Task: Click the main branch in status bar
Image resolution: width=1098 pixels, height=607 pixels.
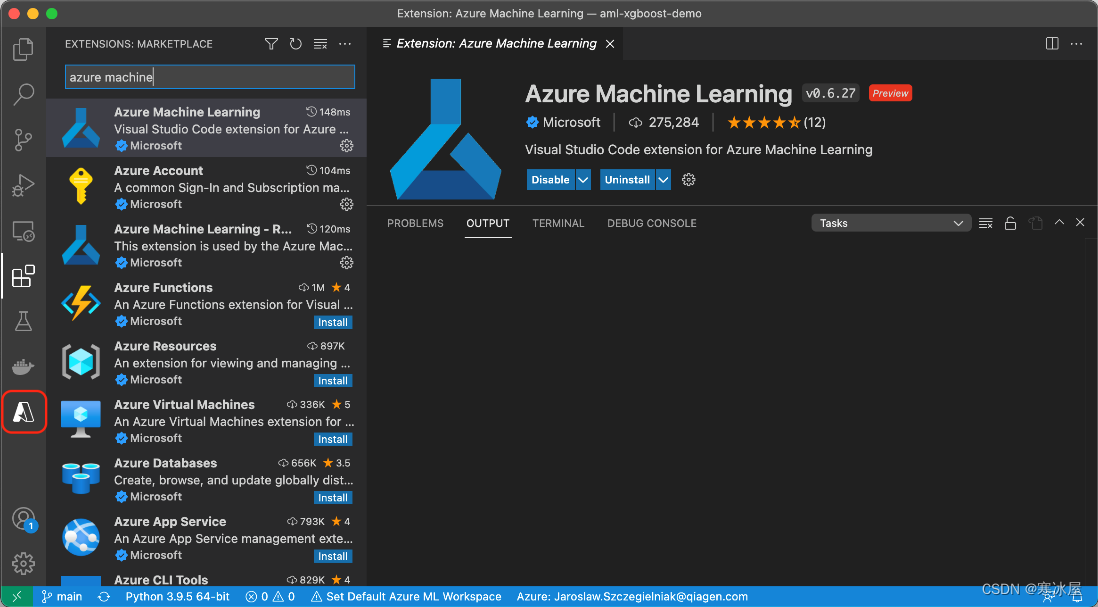Action: pyautogui.click(x=62, y=596)
